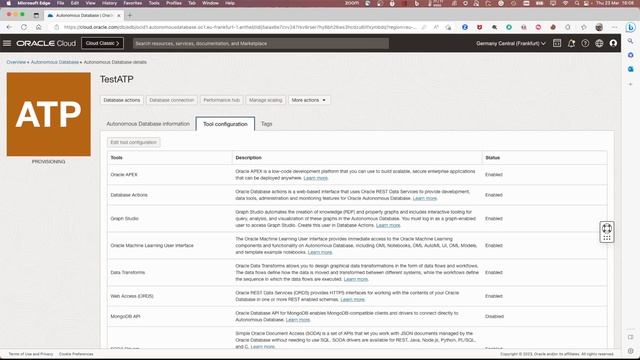Screen dimensions: 640x360
Task: Click the browser address bar URL
Action: click(x=240, y=27)
